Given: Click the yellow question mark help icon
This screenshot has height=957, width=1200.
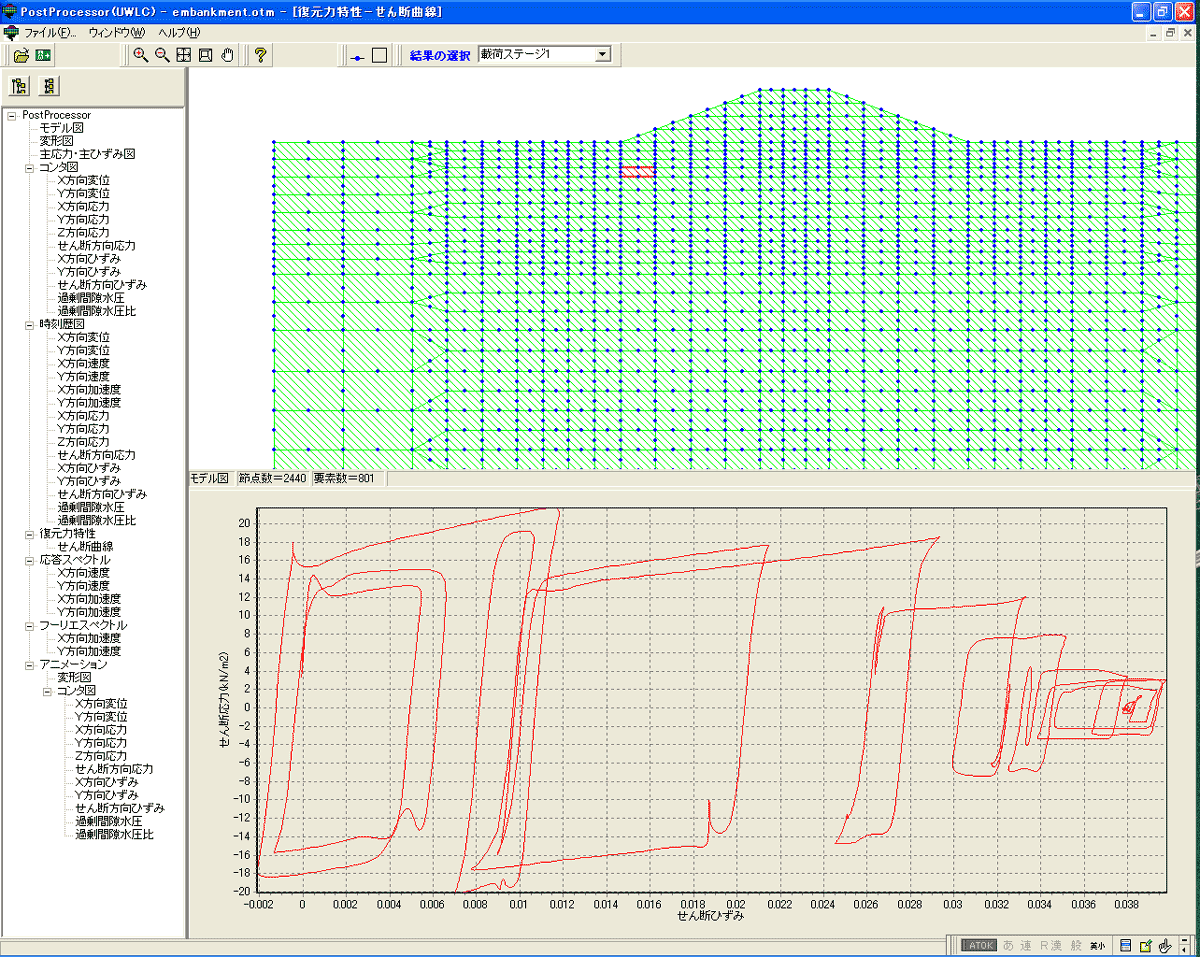Looking at the screenshot, I should 260,55.
